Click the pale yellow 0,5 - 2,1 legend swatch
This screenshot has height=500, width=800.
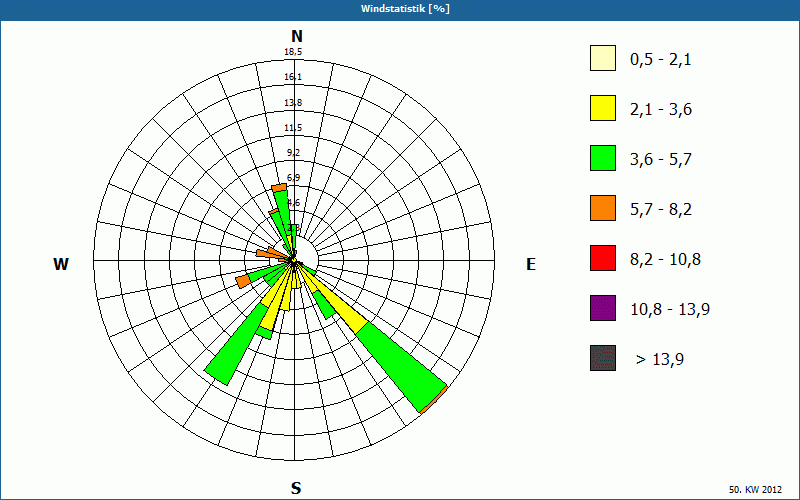pos(603,58)
